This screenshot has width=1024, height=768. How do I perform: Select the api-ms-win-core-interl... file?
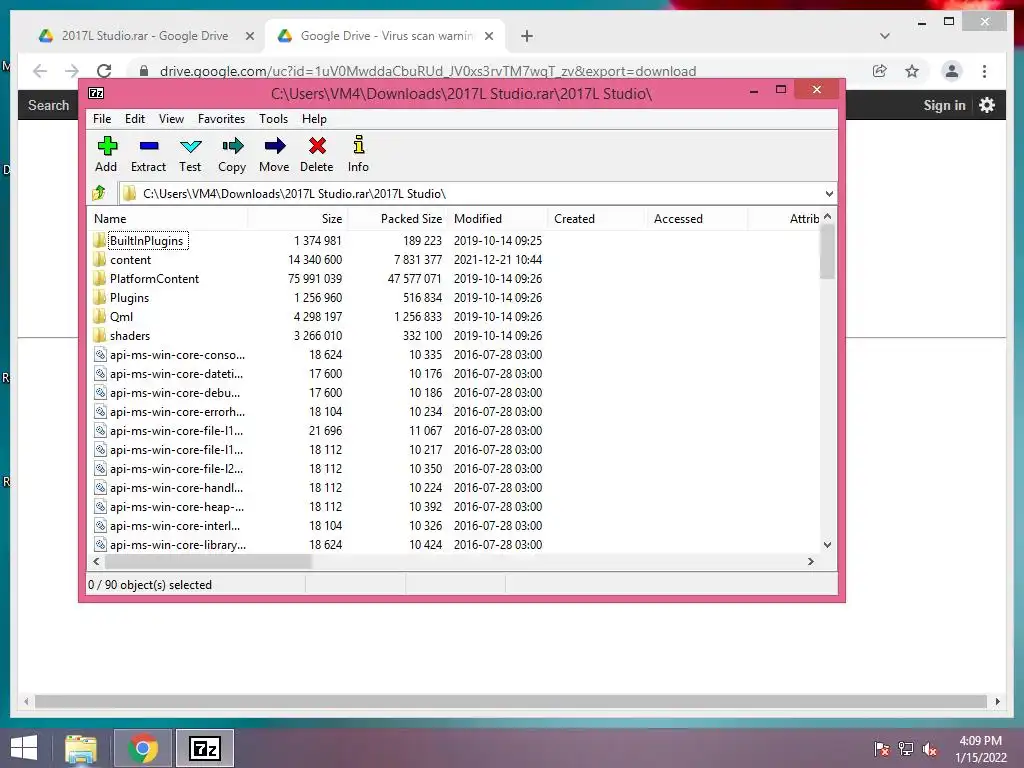pos(174,525)
